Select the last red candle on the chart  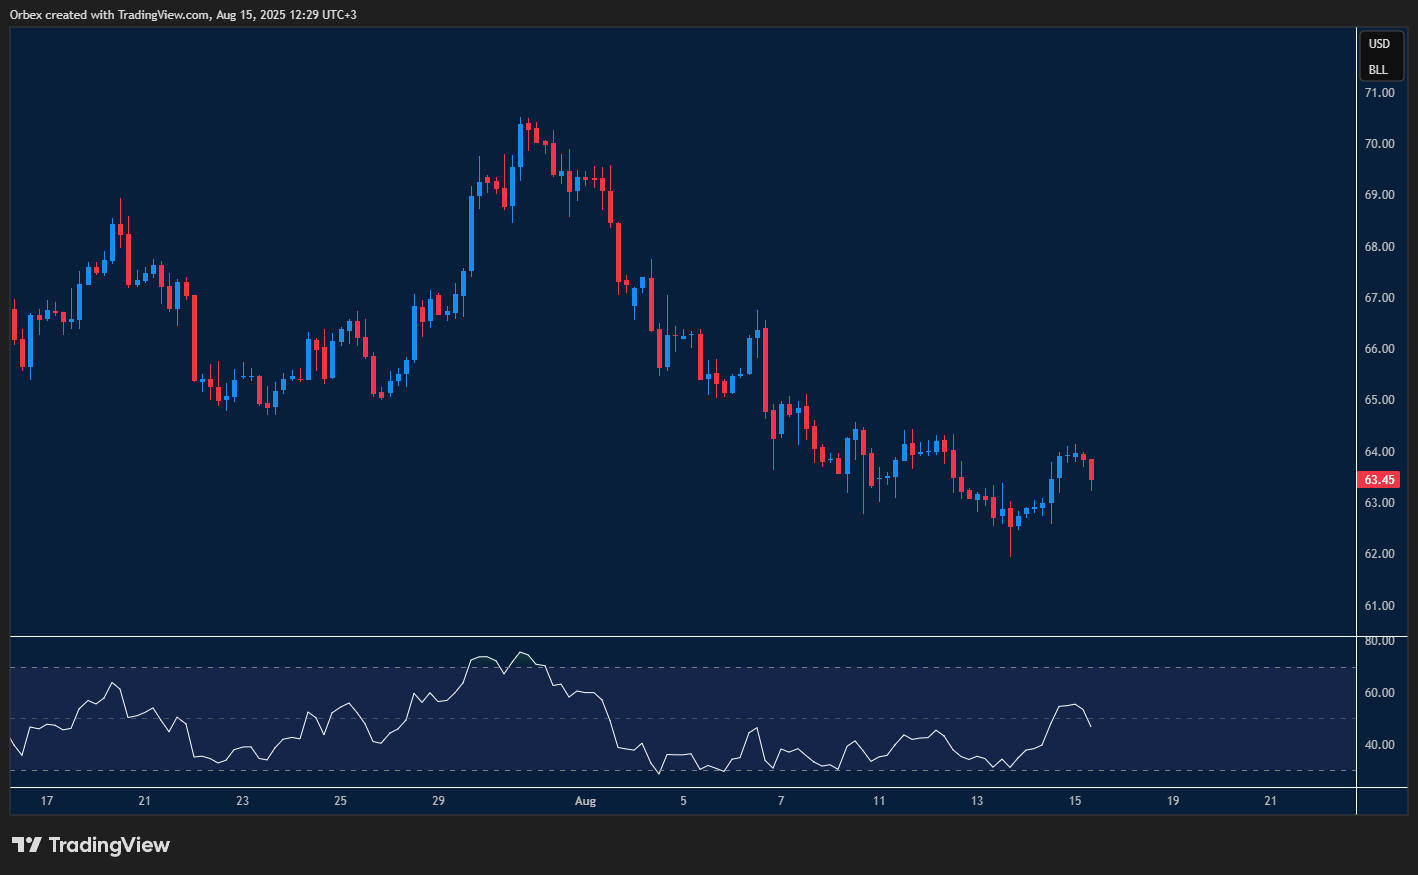click(x=1091, y=469)
